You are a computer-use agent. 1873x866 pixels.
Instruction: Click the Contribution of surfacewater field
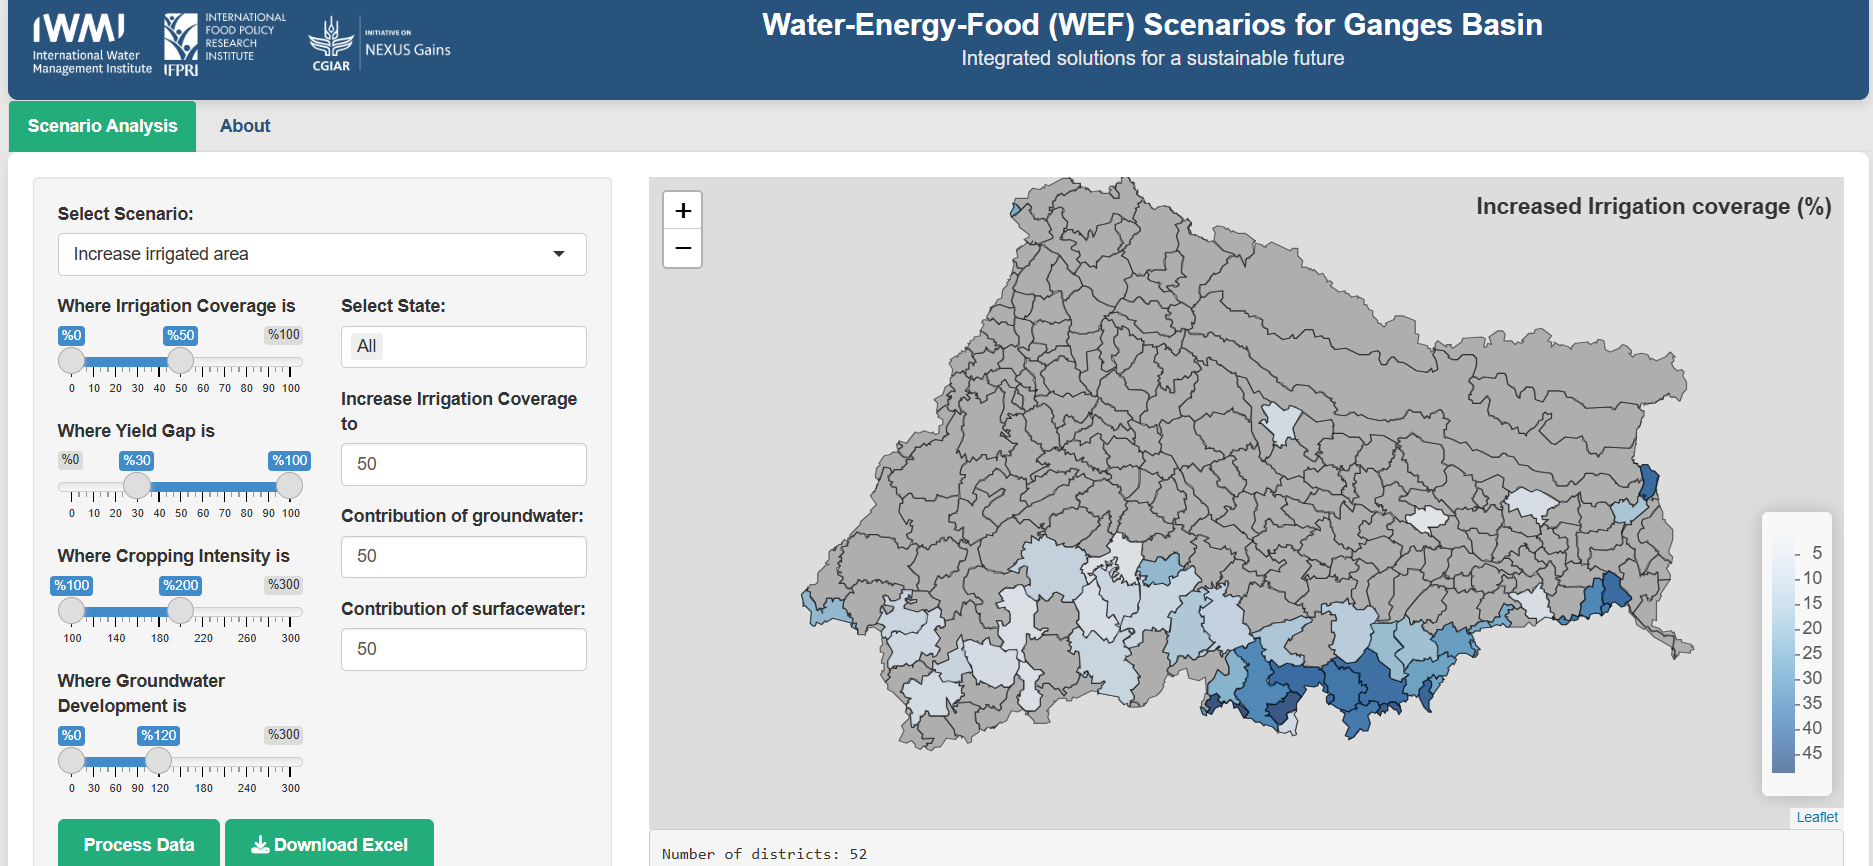coord(463,649)
